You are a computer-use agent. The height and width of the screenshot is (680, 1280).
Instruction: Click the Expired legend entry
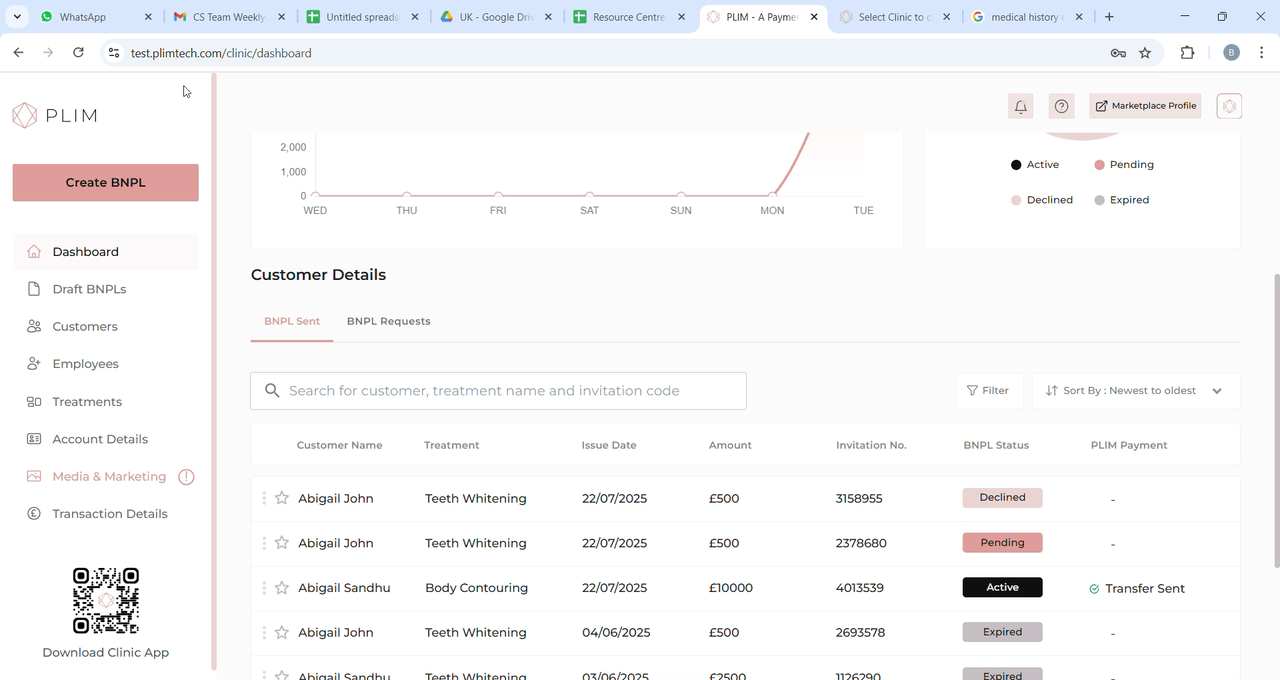coord(1122,200)
